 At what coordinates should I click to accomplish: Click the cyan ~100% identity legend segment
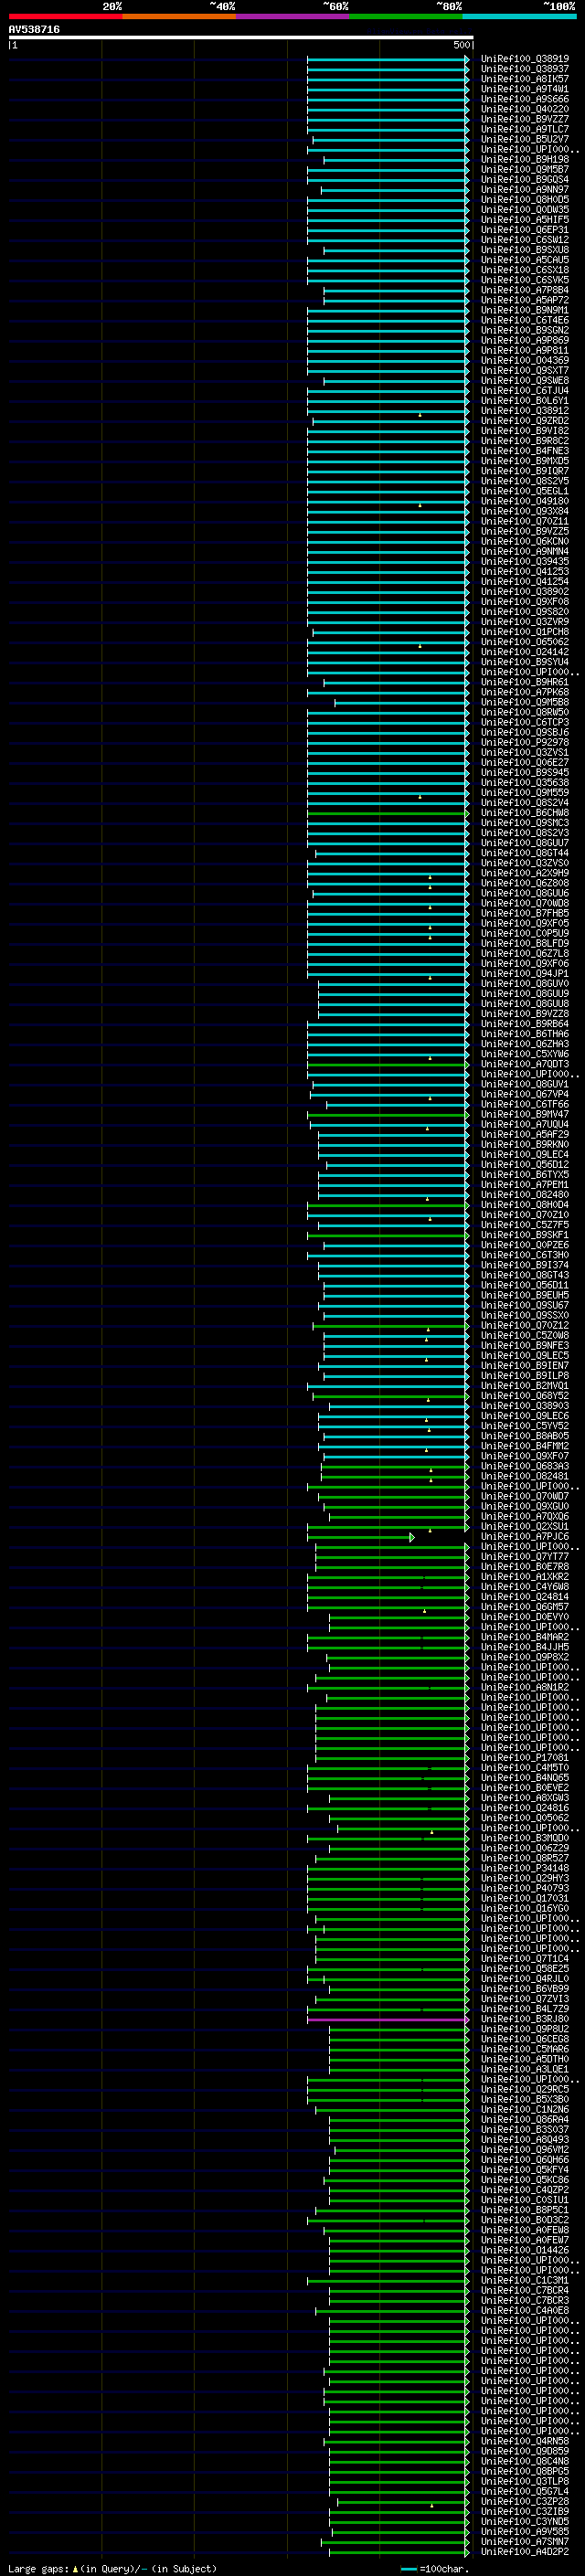(519, 16)
